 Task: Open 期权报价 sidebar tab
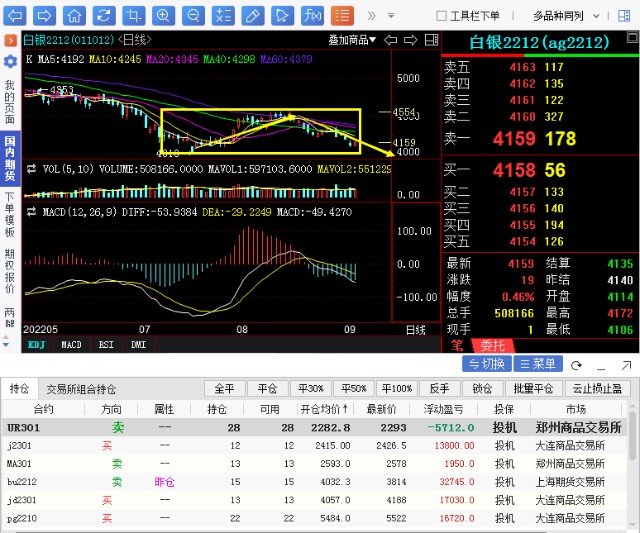9,271
